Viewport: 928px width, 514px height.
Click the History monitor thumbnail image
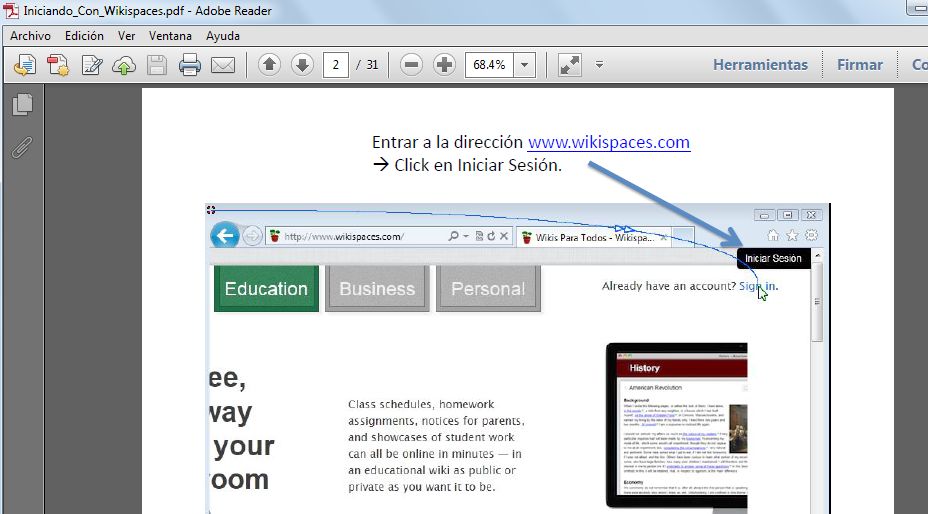click(676, 426)
